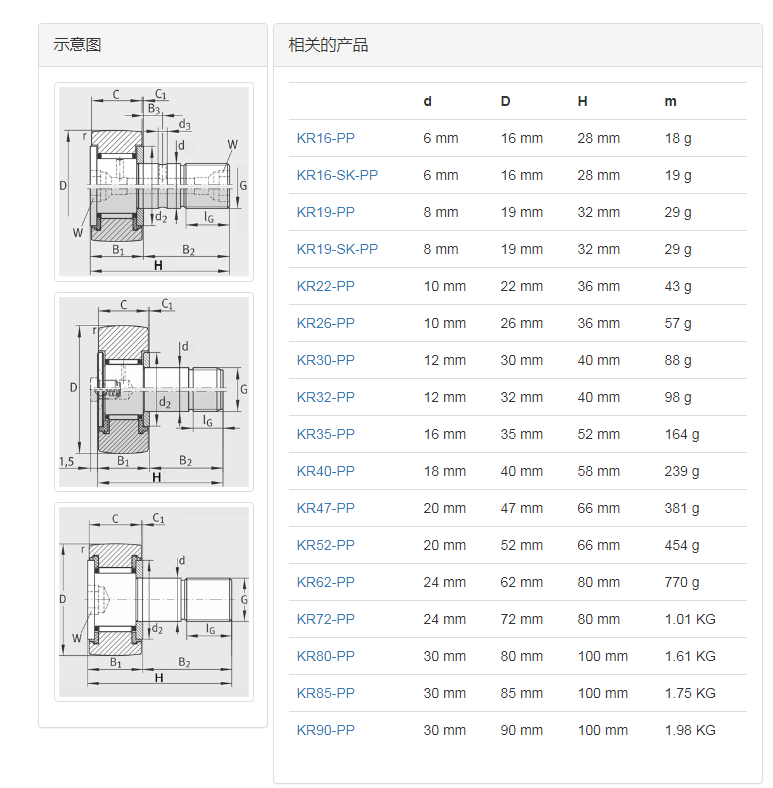The image size is (773, 788).
Task: Click the KR19-PP product link
Action: pos(325,212)
